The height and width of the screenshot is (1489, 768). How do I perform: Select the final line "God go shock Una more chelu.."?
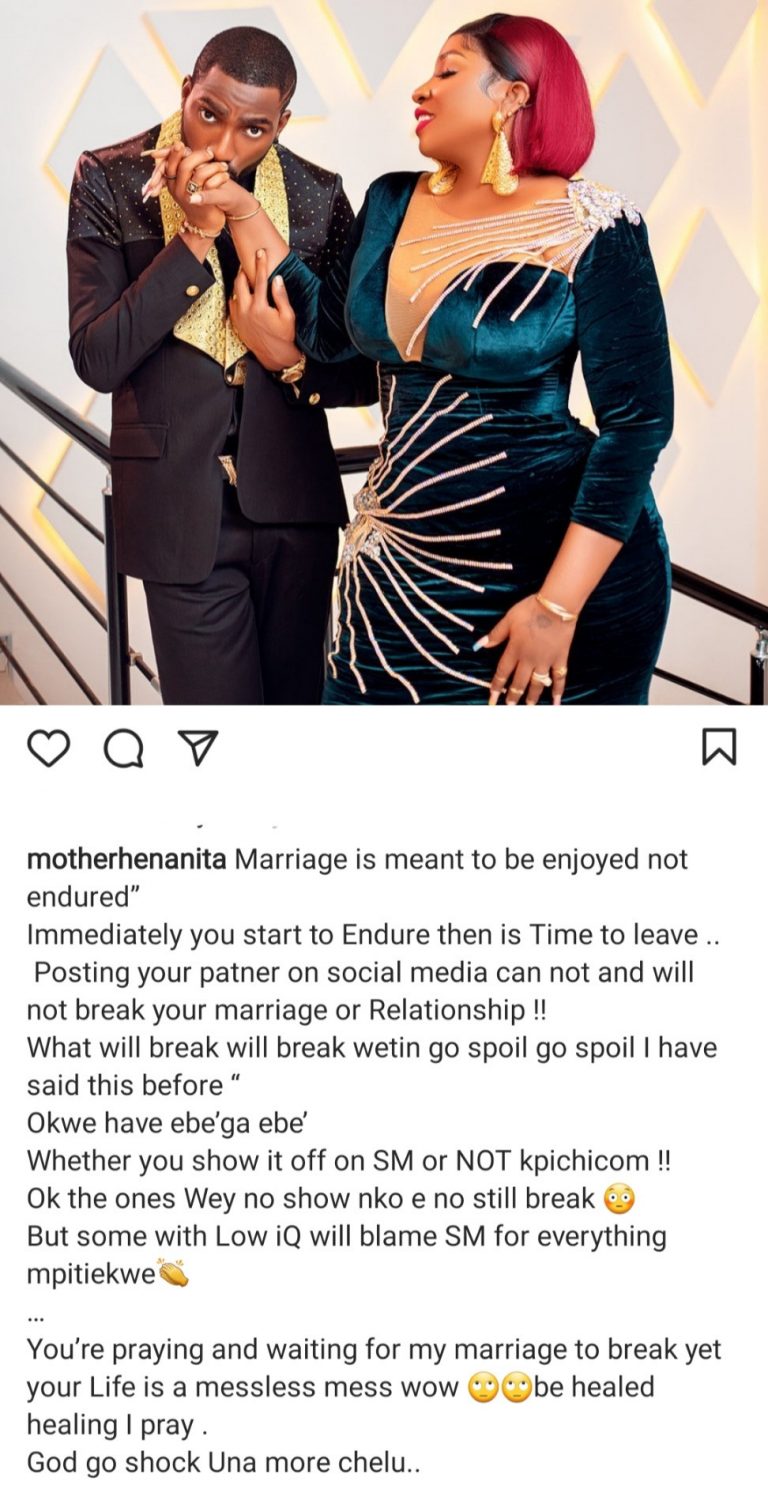pyautogui.click(x=224, y=1462)
